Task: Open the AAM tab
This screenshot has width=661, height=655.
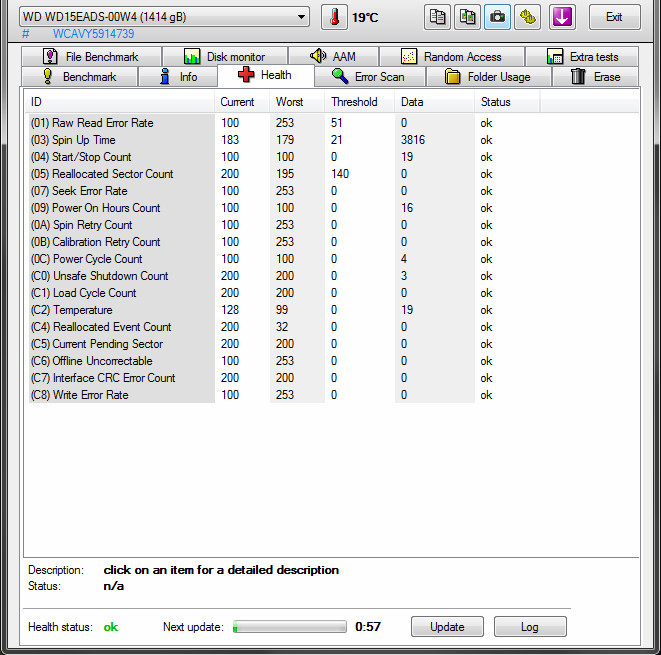Action: [333, 56]
